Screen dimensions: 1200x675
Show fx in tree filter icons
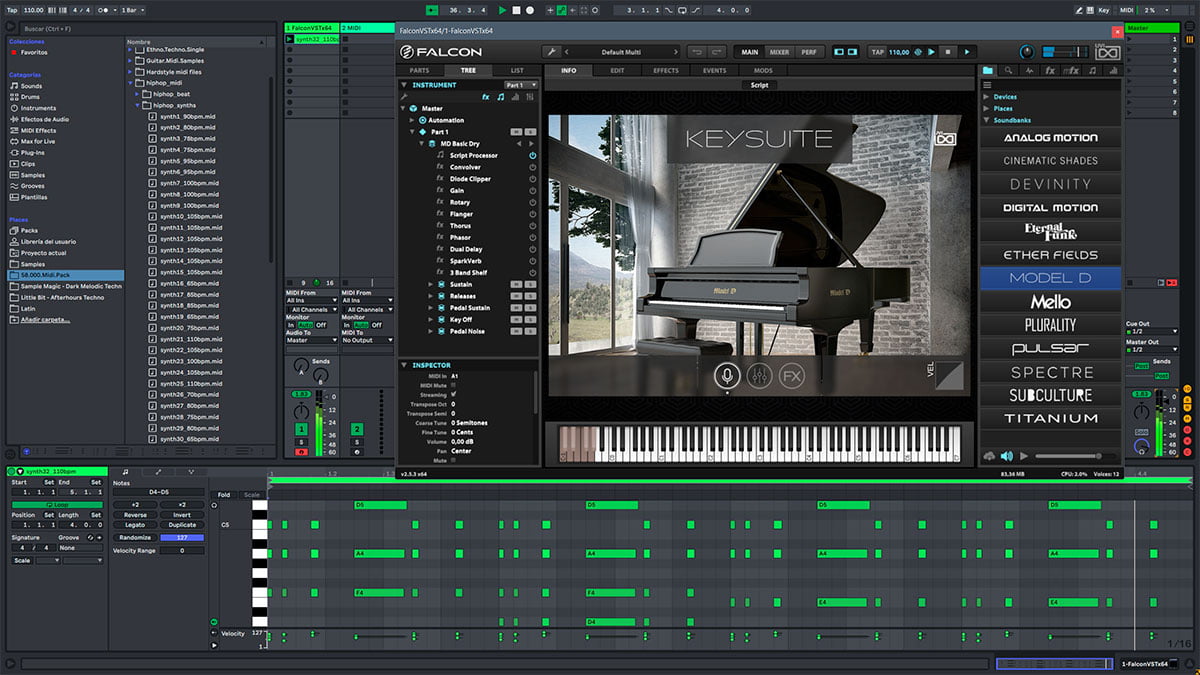[x=486, y=97]
